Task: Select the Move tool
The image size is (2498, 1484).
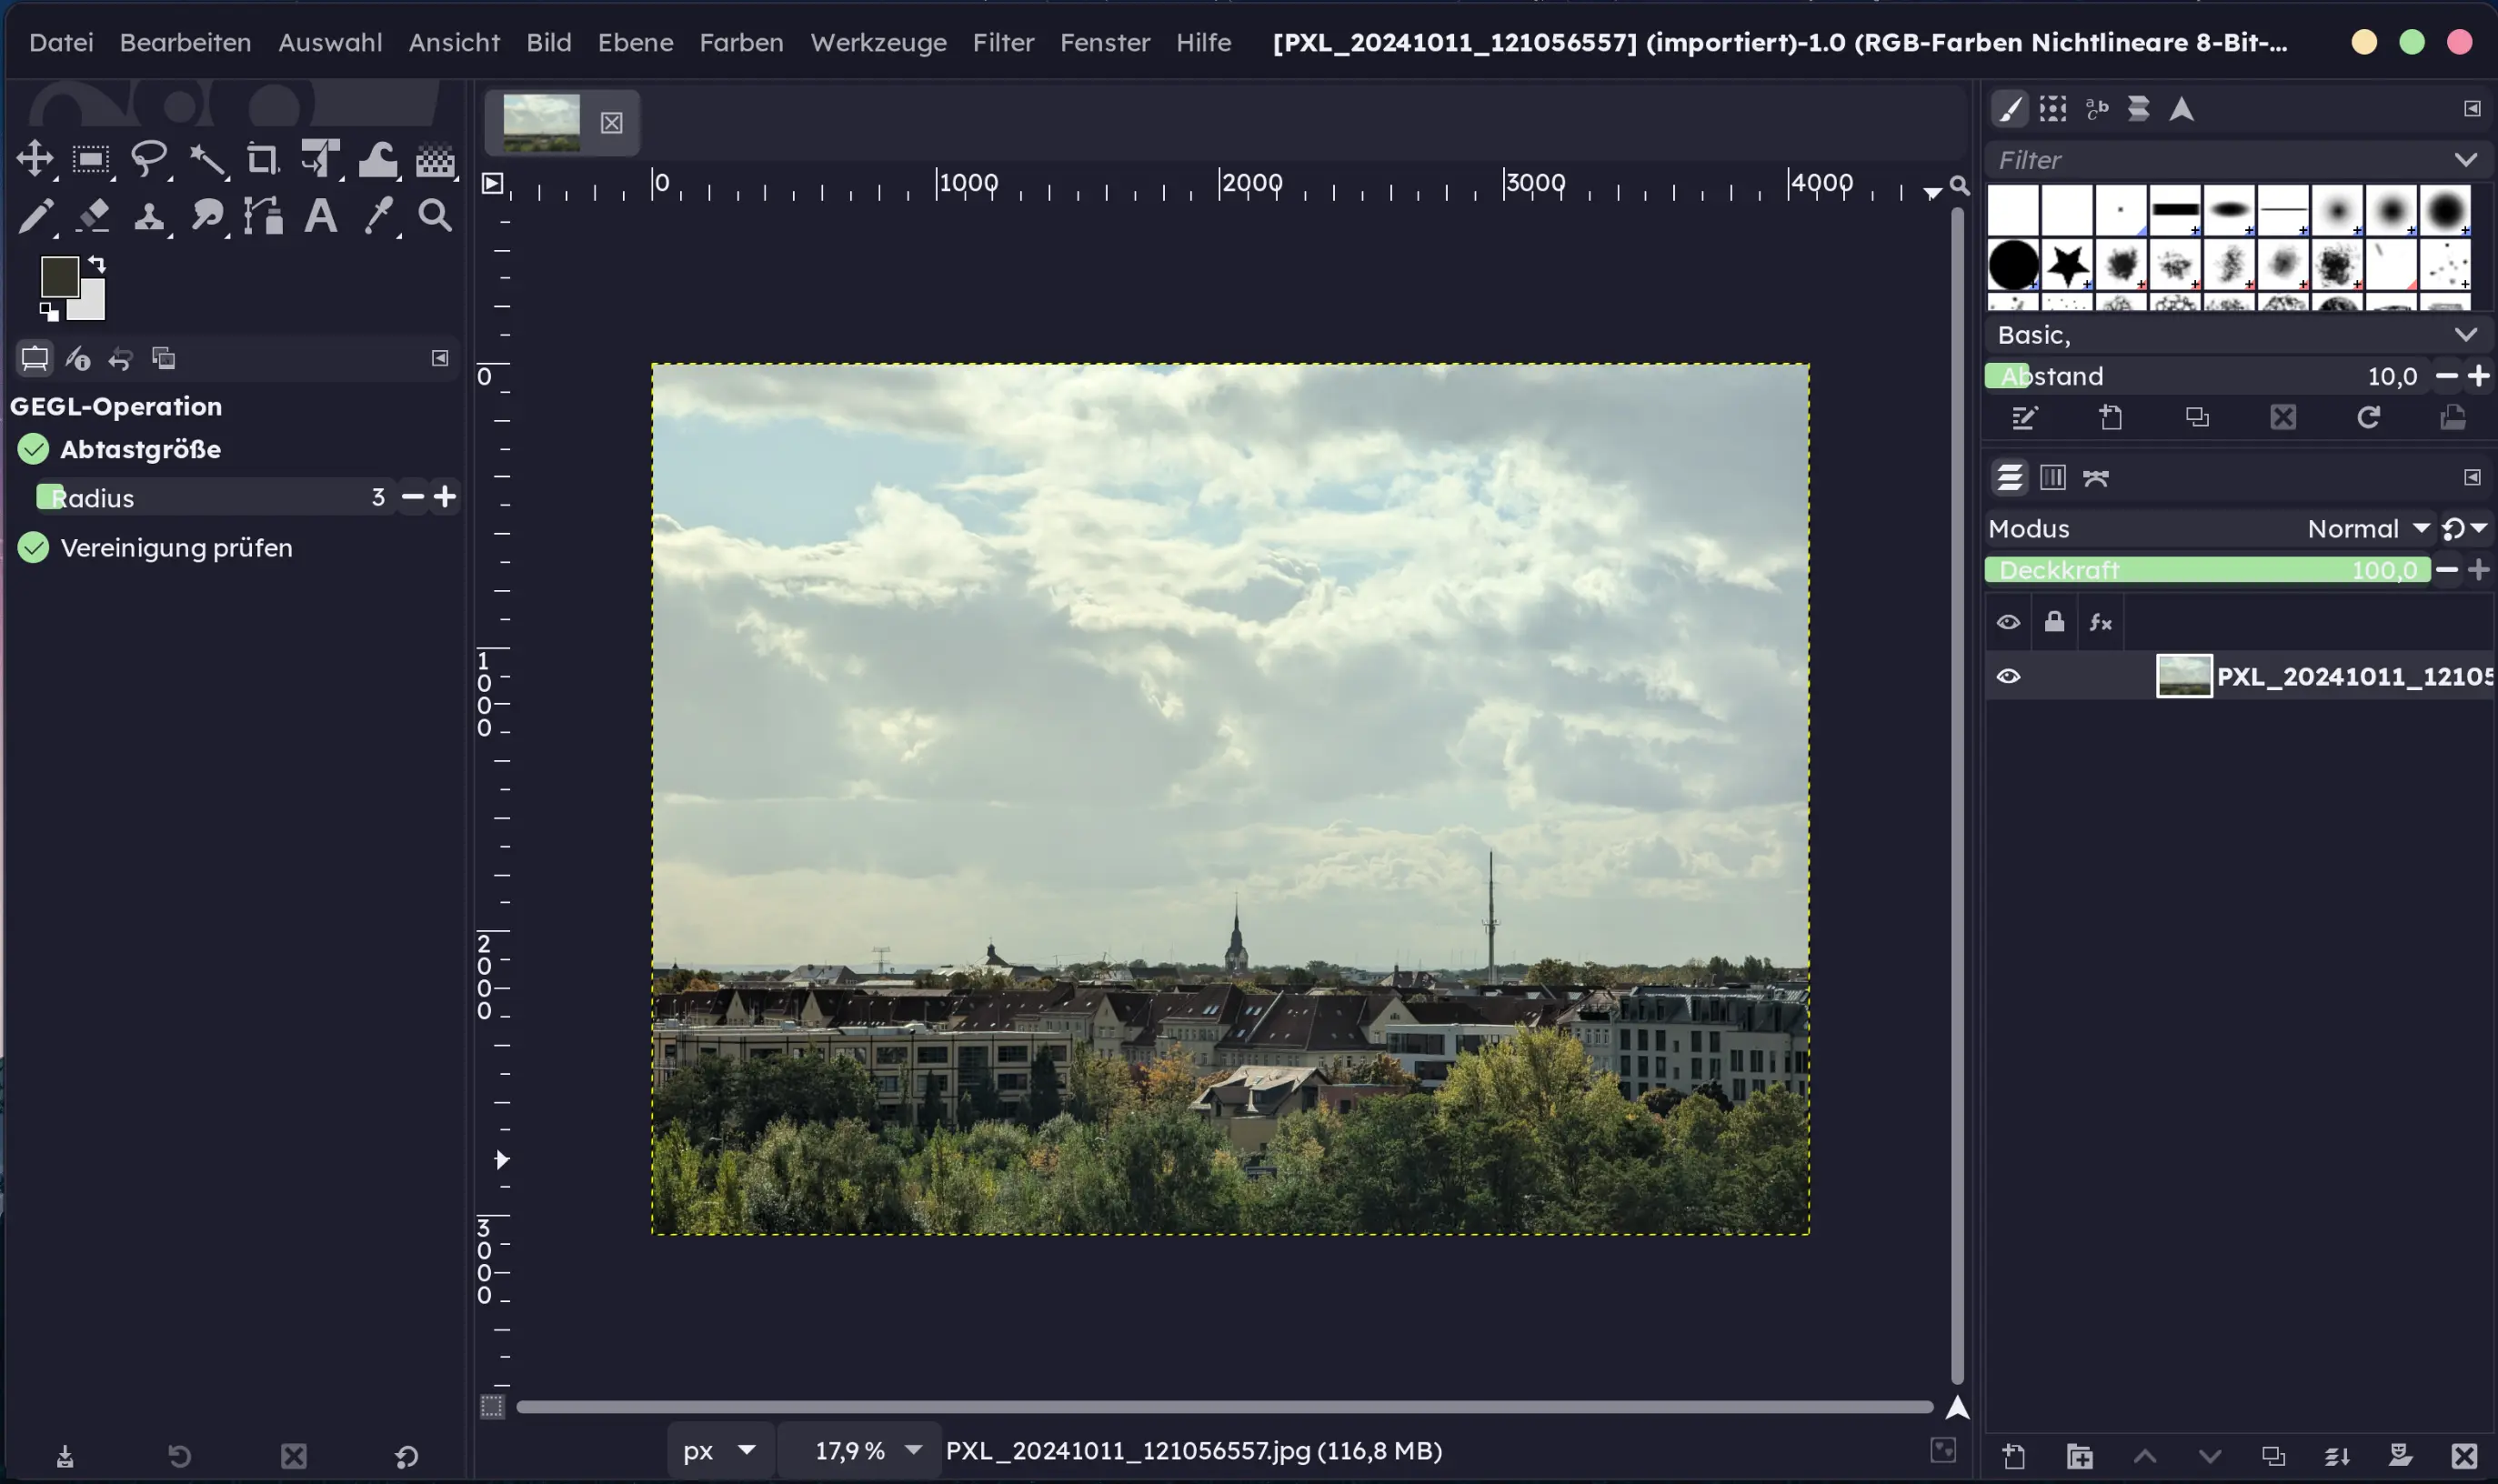Action: 34,159
